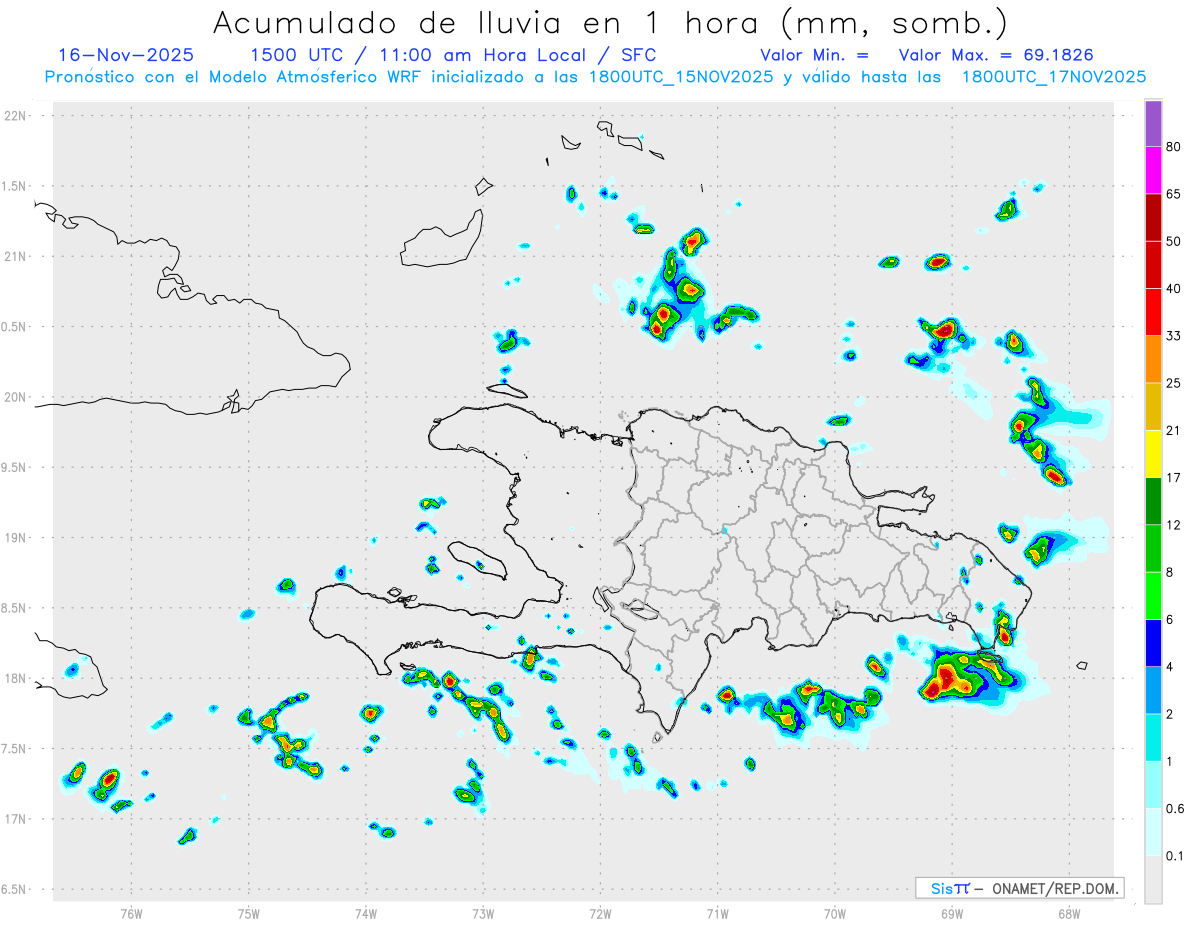Click the '73W' longitude label
1200x927 pixels.
pos(483,914)
